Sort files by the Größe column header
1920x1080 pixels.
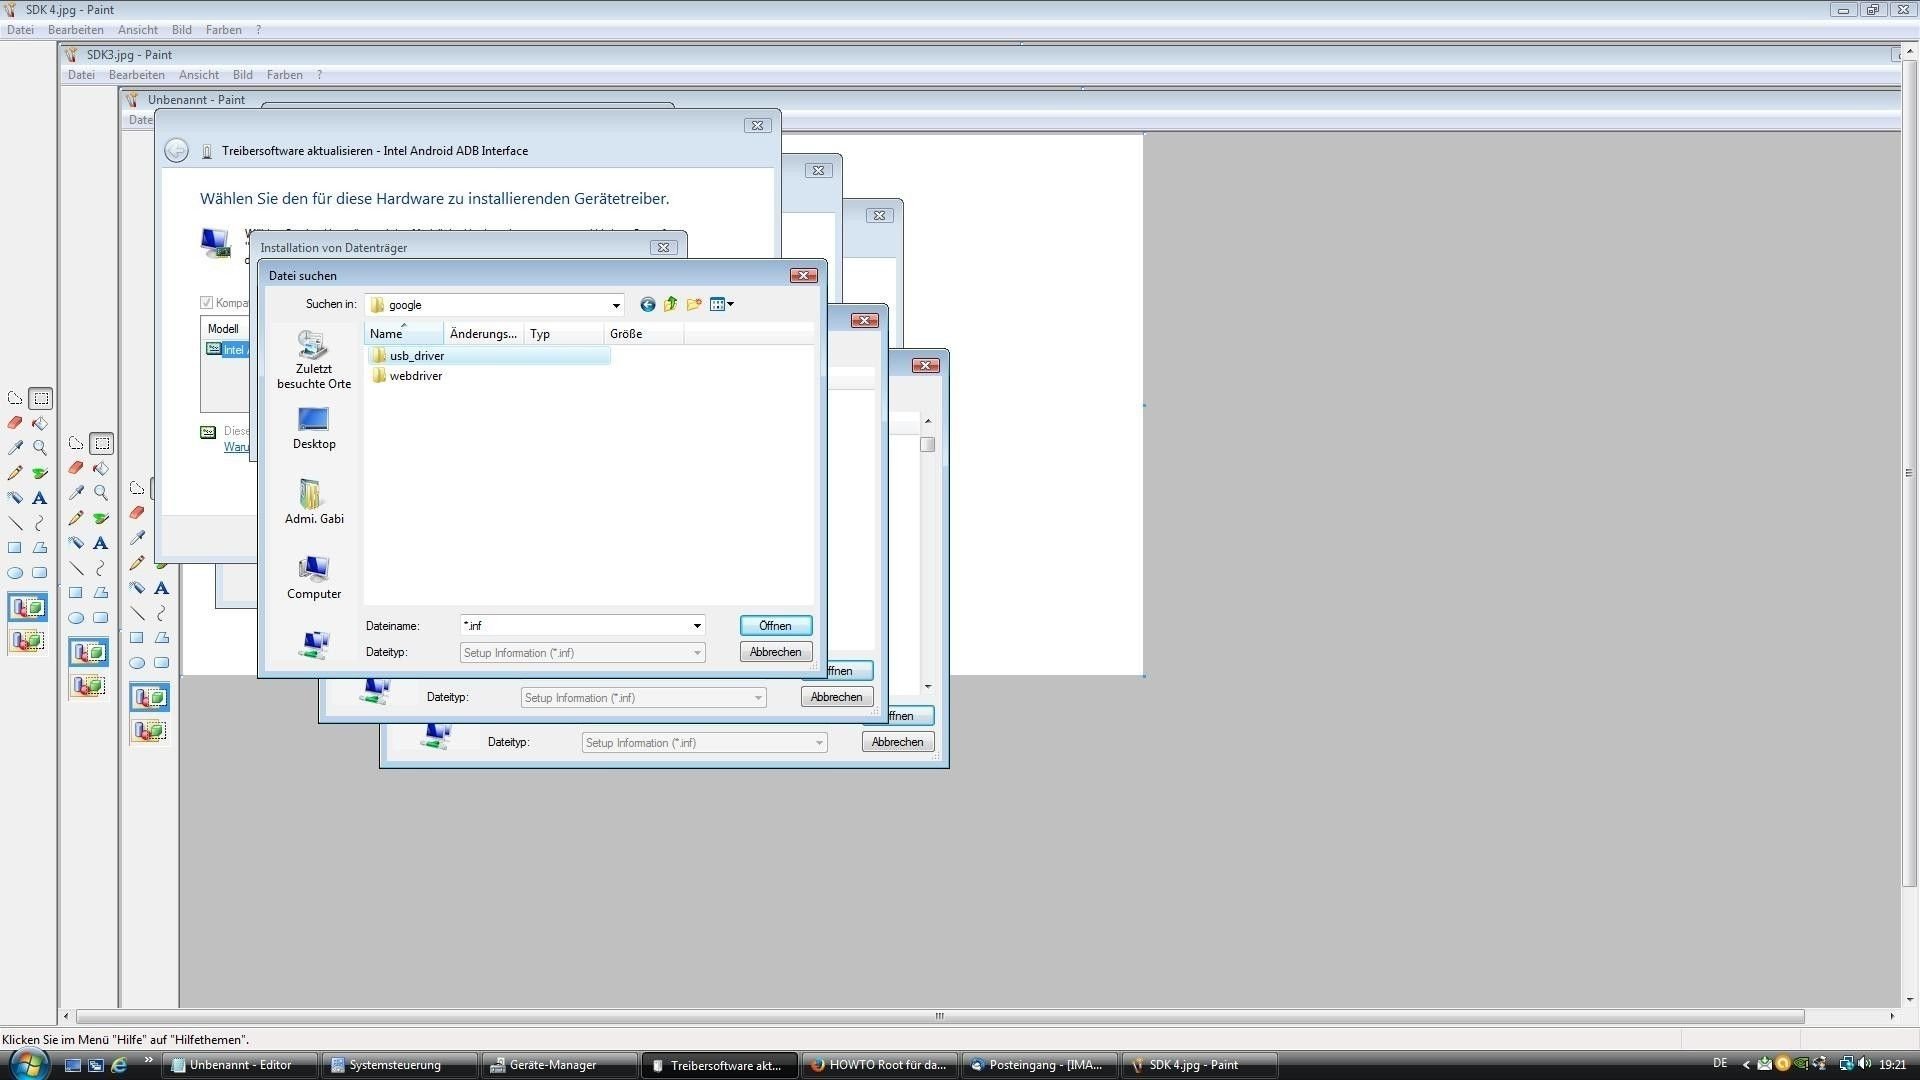coord(644,334)
